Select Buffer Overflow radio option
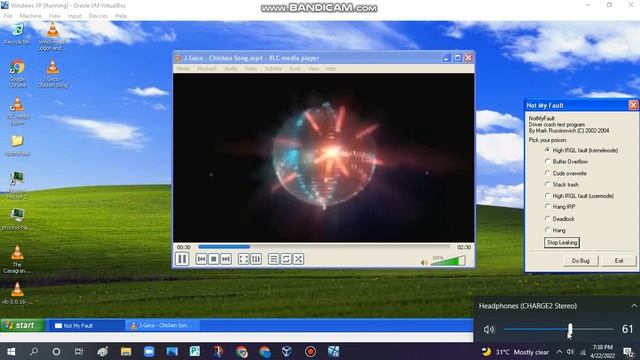Viewport: 640px width, 360px height. click(x=567, y=162)
